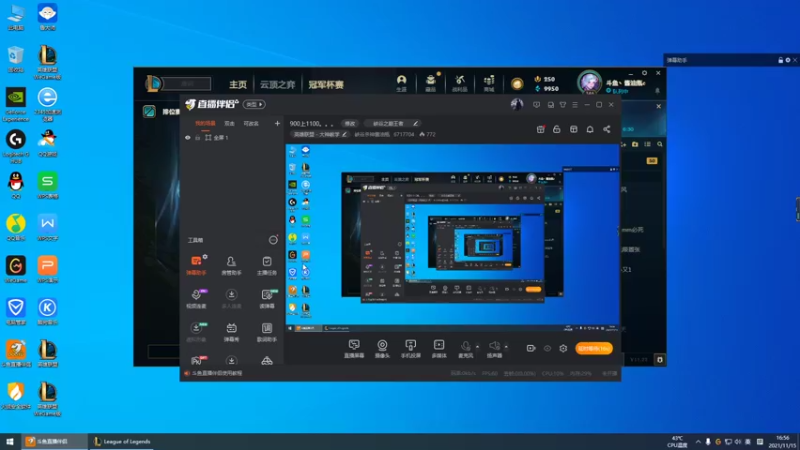This screenshot has width=800, height=450.
Task: Mute the 扬声器 speaker
Action: (x=494, y=349)
